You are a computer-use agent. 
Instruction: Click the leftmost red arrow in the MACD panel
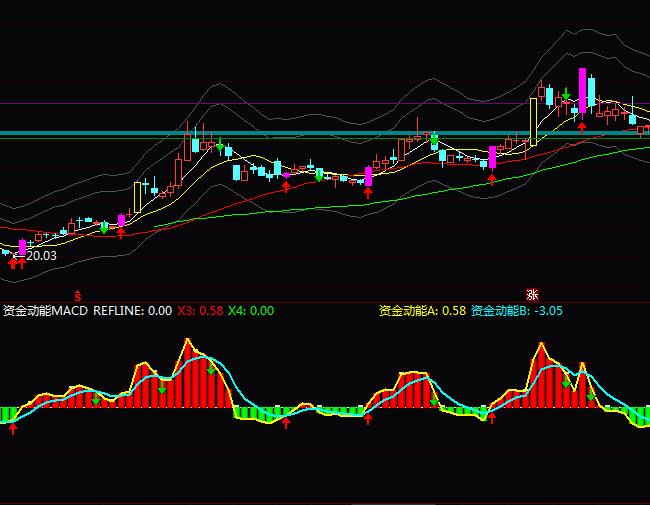pyautogui.click(x=13, y=428)
